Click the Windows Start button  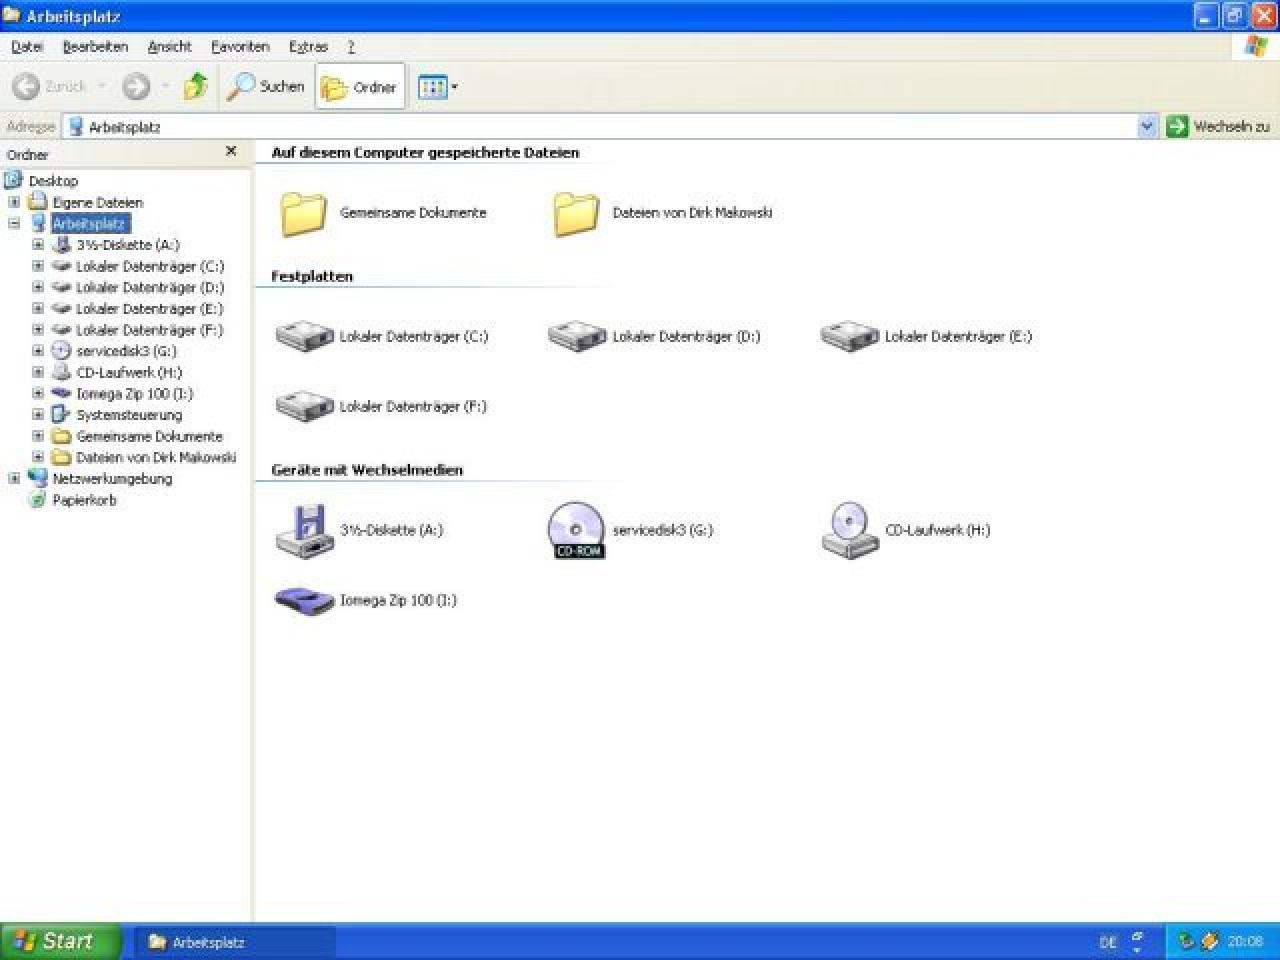coord(60,941)
